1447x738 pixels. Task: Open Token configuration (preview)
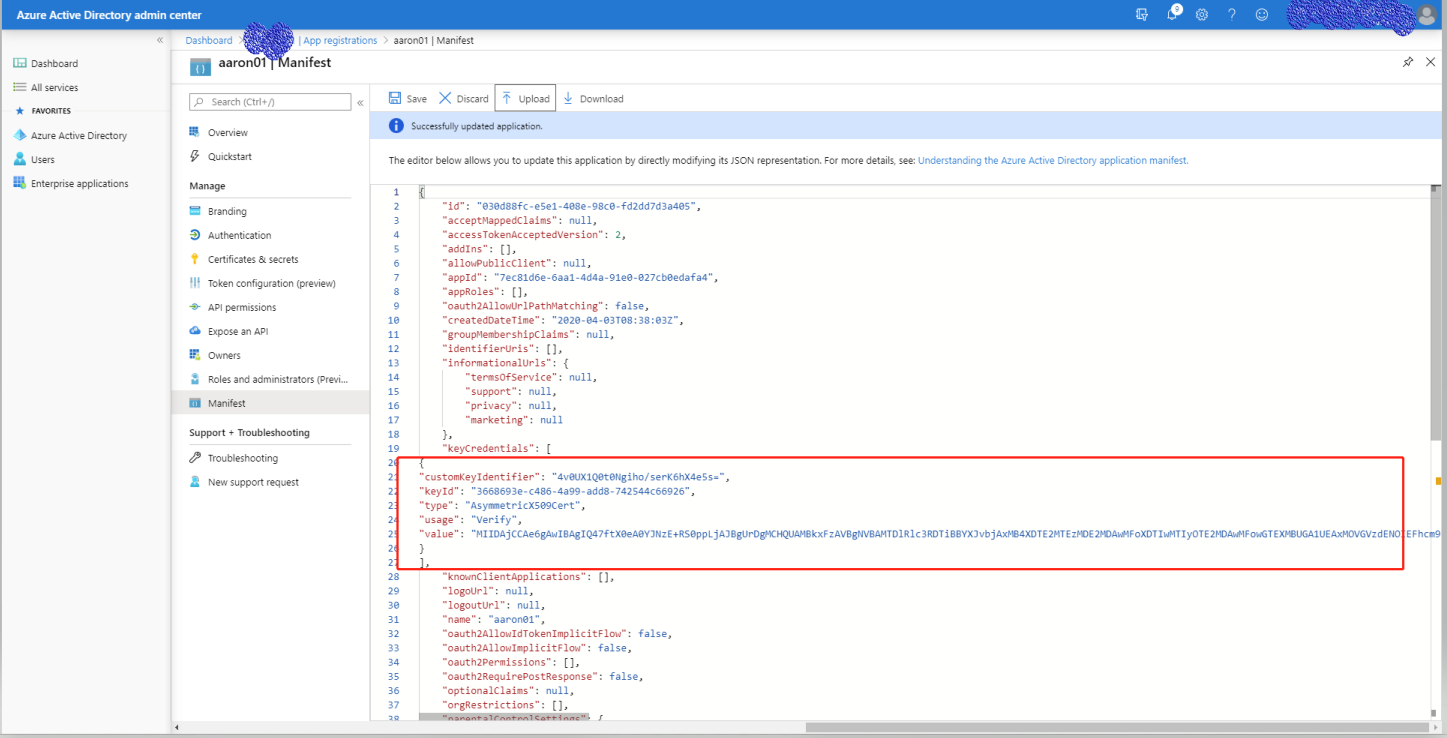(270, 283)
